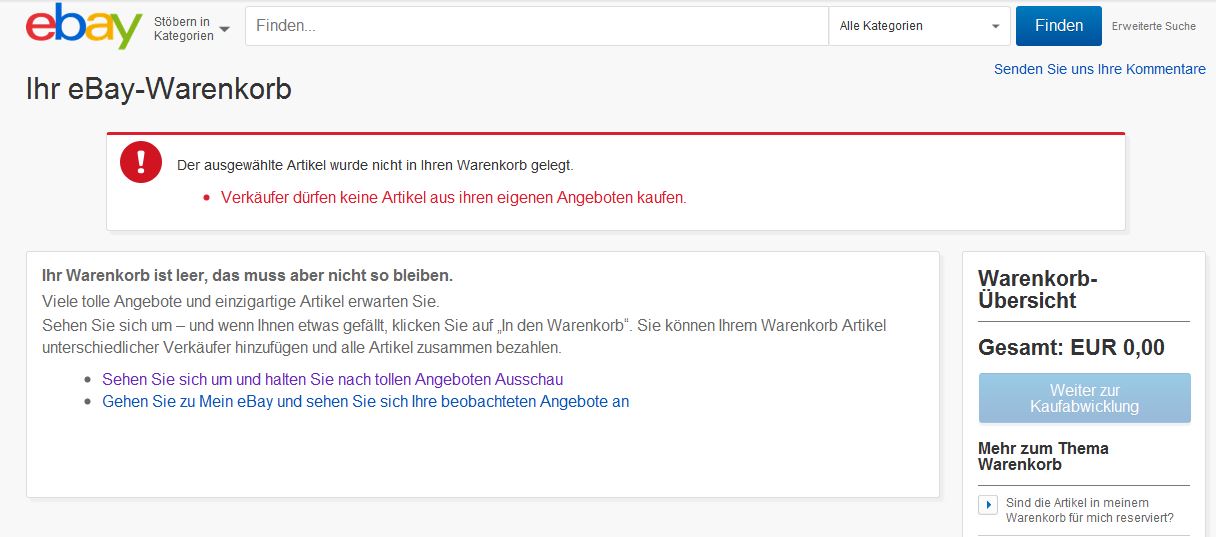Select the Ihr eBay-Warenkorb heading
Image resolution: width=1216 pixels, height=537 pixels.
click(x=159, y=89)
